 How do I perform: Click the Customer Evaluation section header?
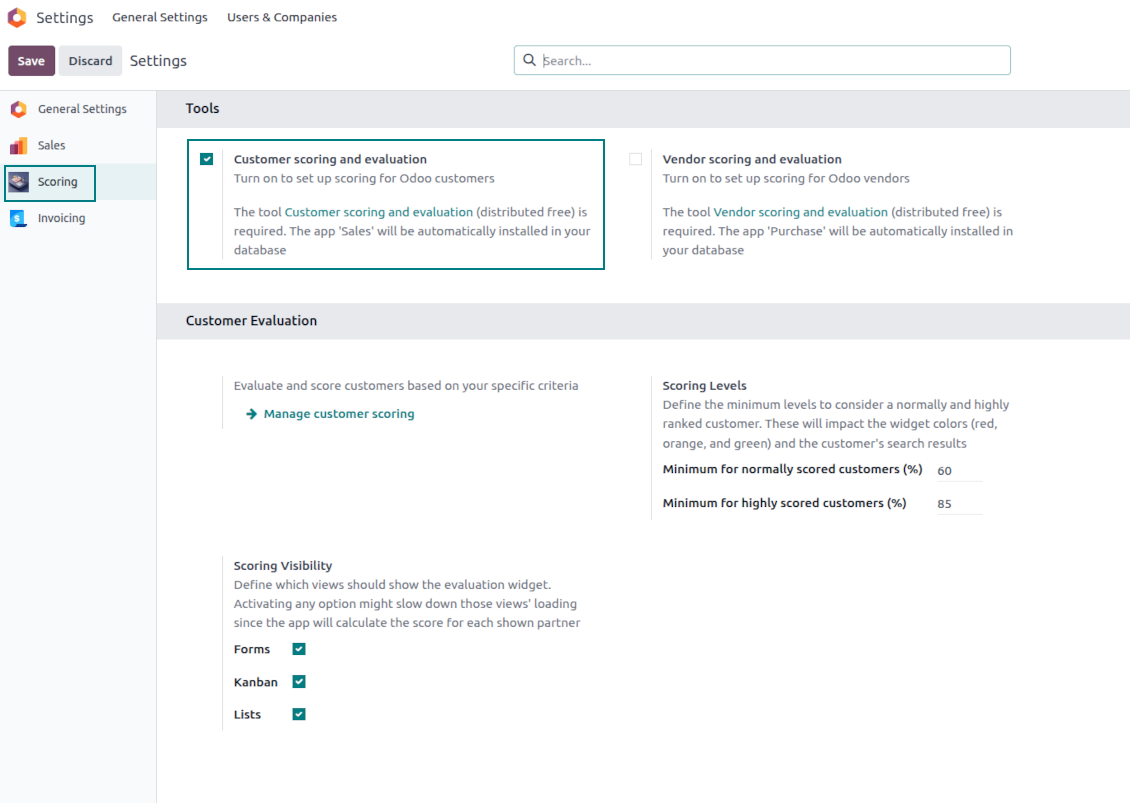click(252, 321)
